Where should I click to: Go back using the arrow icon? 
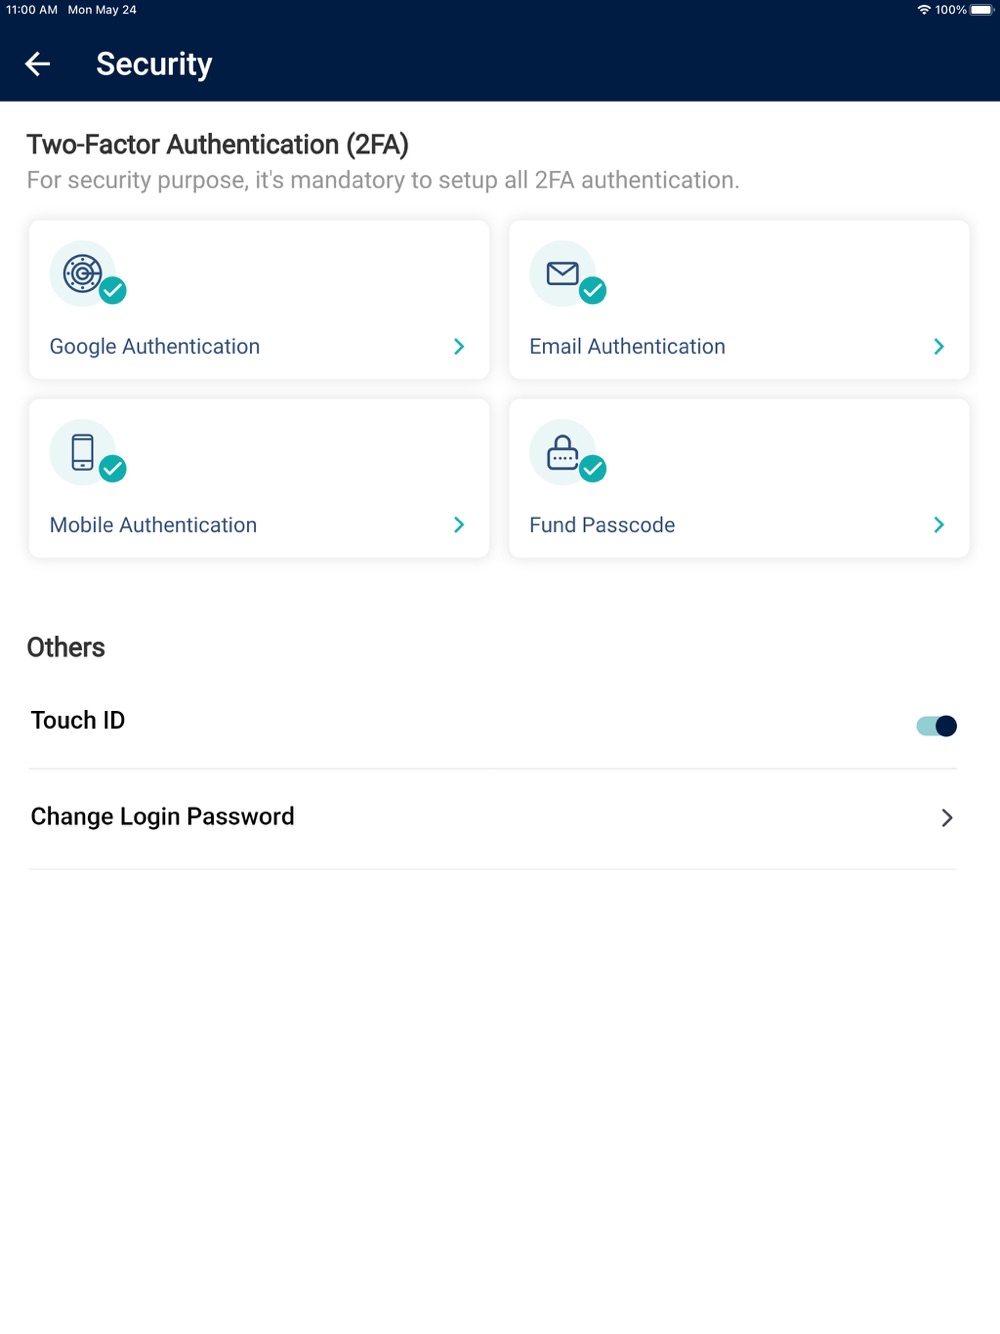pyautogui.click(x=38, y=64)
